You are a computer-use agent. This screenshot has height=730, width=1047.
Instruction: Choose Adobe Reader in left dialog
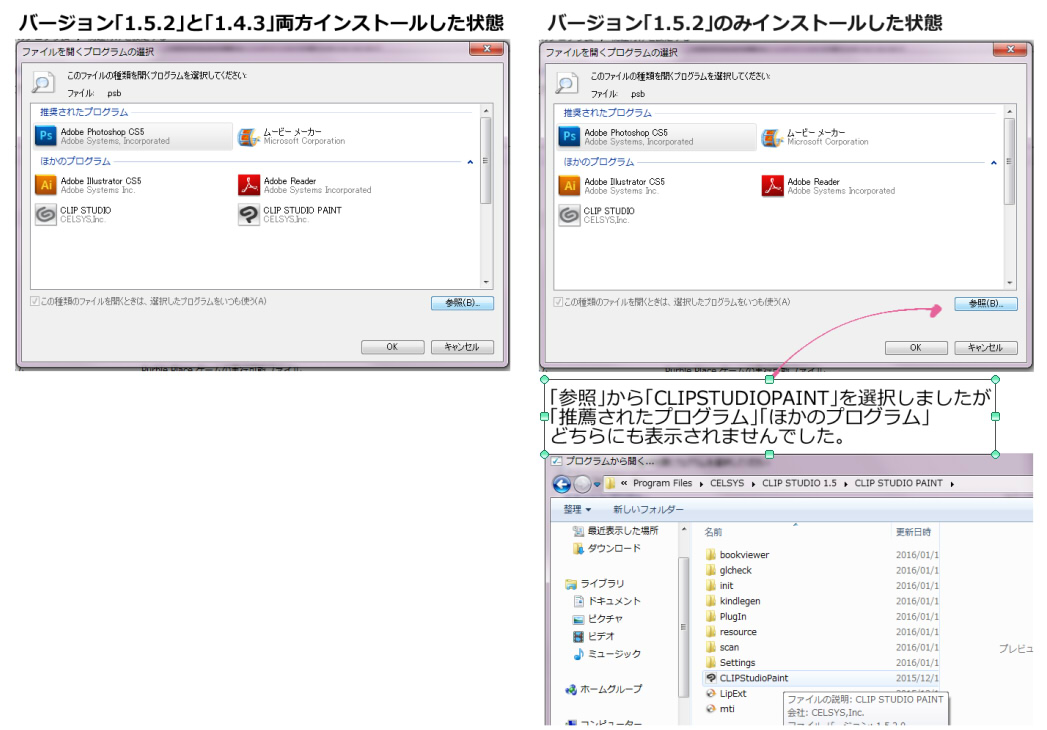click(304, 185)
